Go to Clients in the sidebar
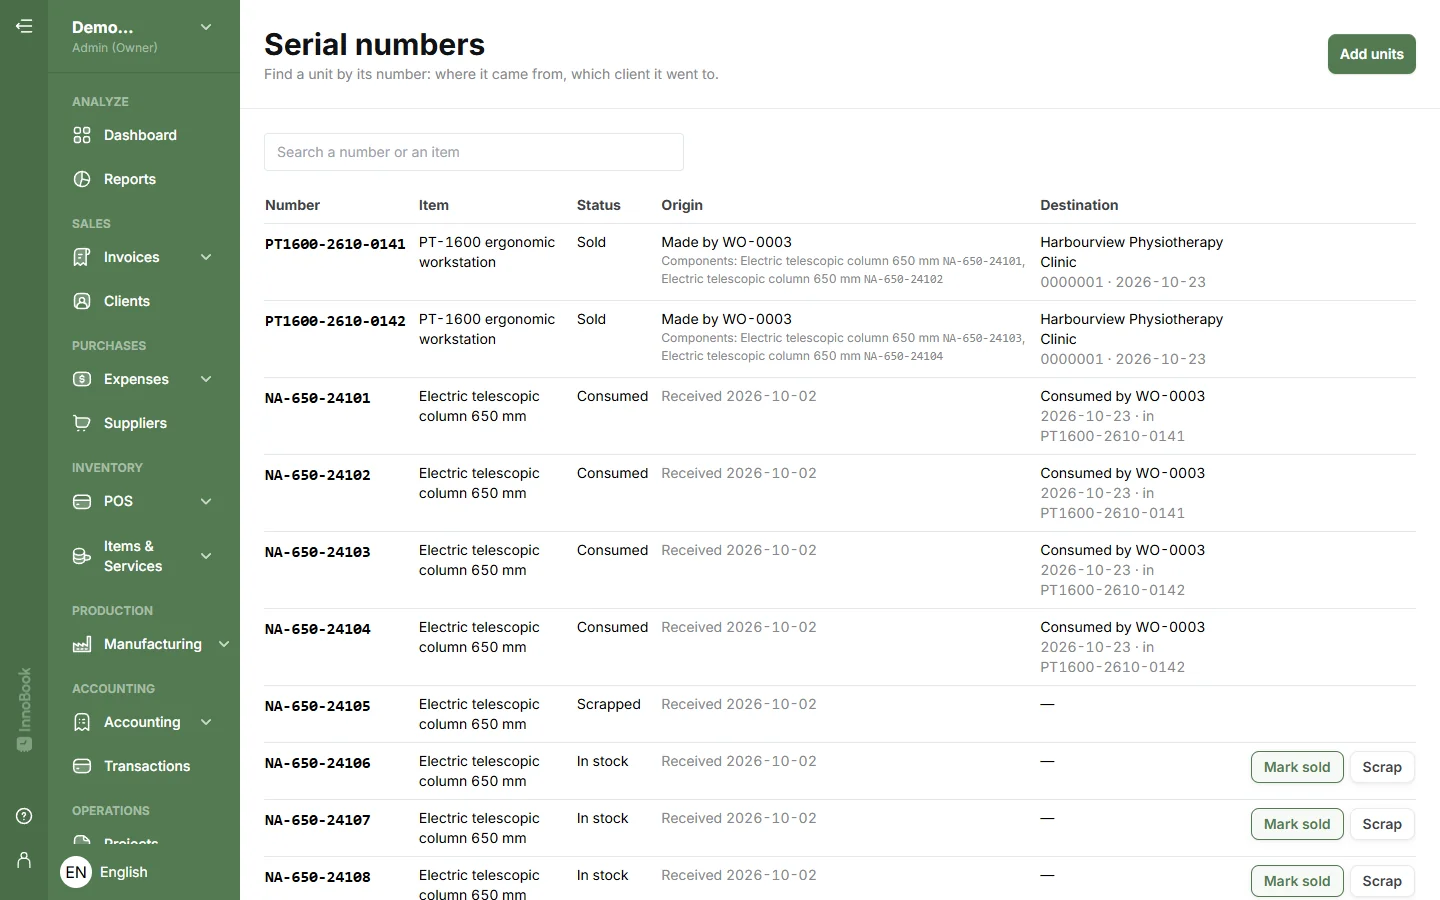Image resolution: width=1440 pixels, height=900 pixels. click(x=127, y=301)
